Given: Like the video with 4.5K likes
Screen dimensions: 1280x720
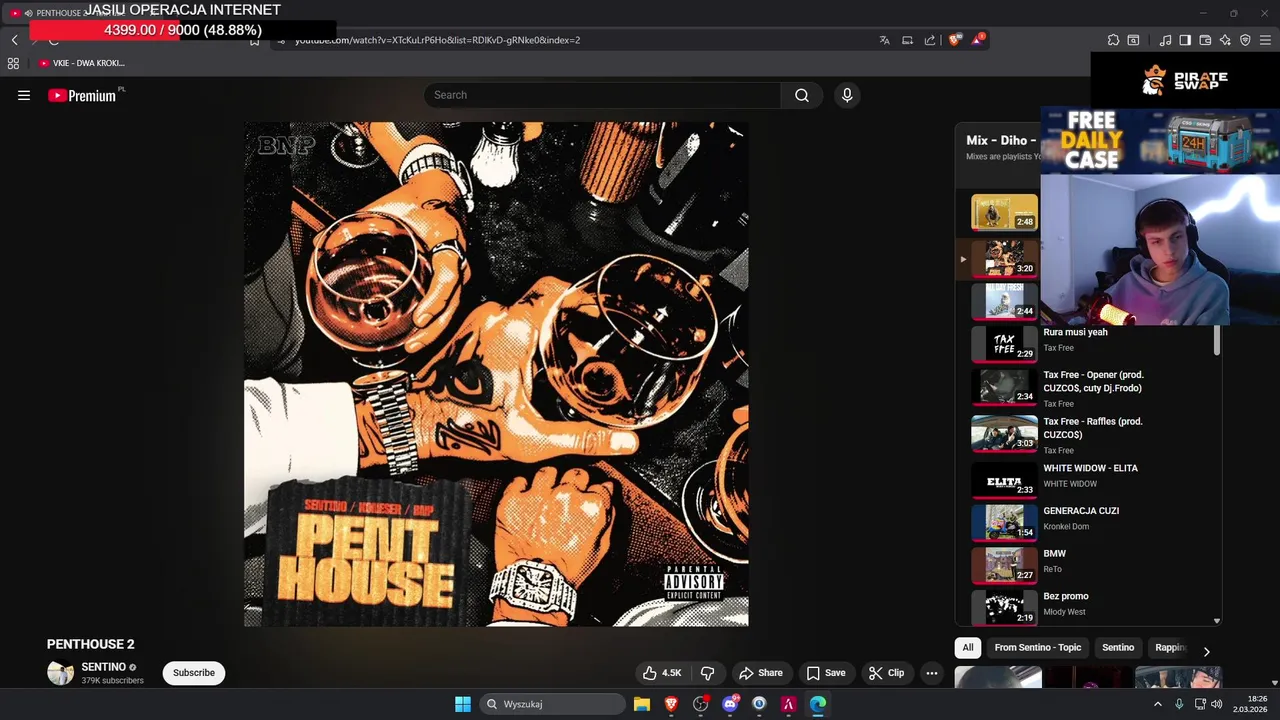Looking at the screenshot, I should pos(662,673).
